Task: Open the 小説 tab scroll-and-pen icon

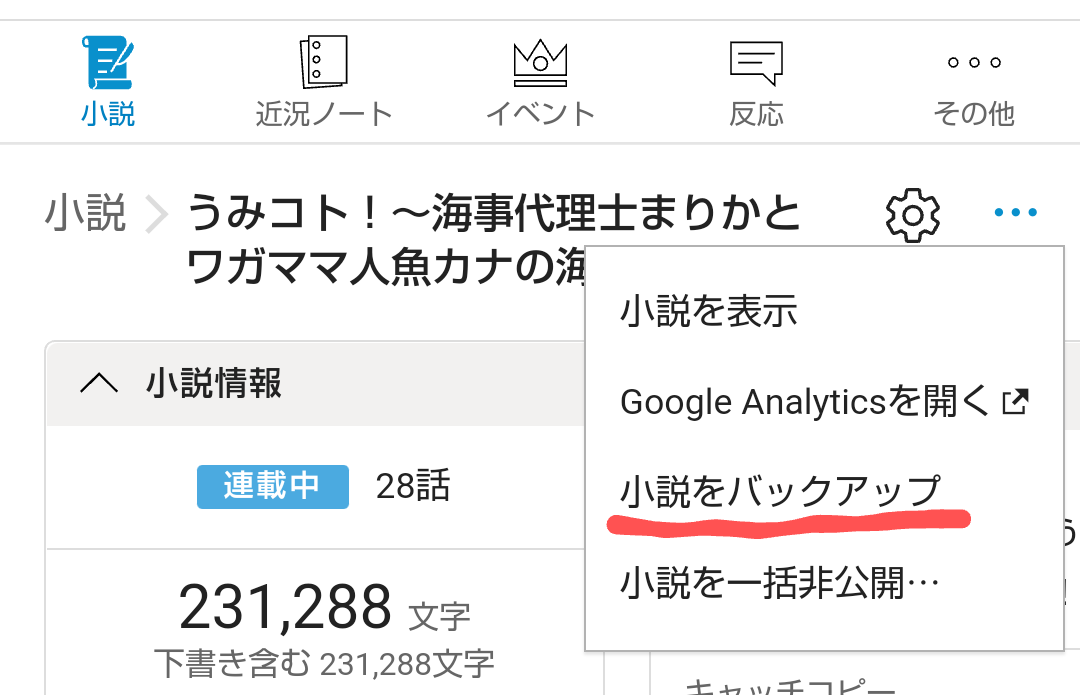Action: (108, 63)
